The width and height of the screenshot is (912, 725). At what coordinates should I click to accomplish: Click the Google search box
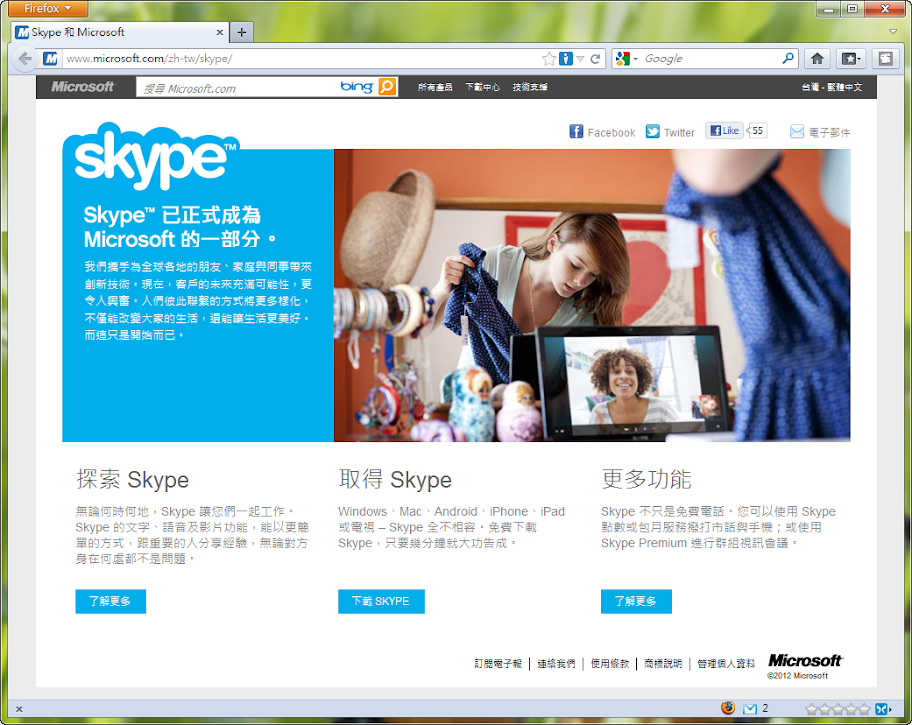(x=710, y=58)
